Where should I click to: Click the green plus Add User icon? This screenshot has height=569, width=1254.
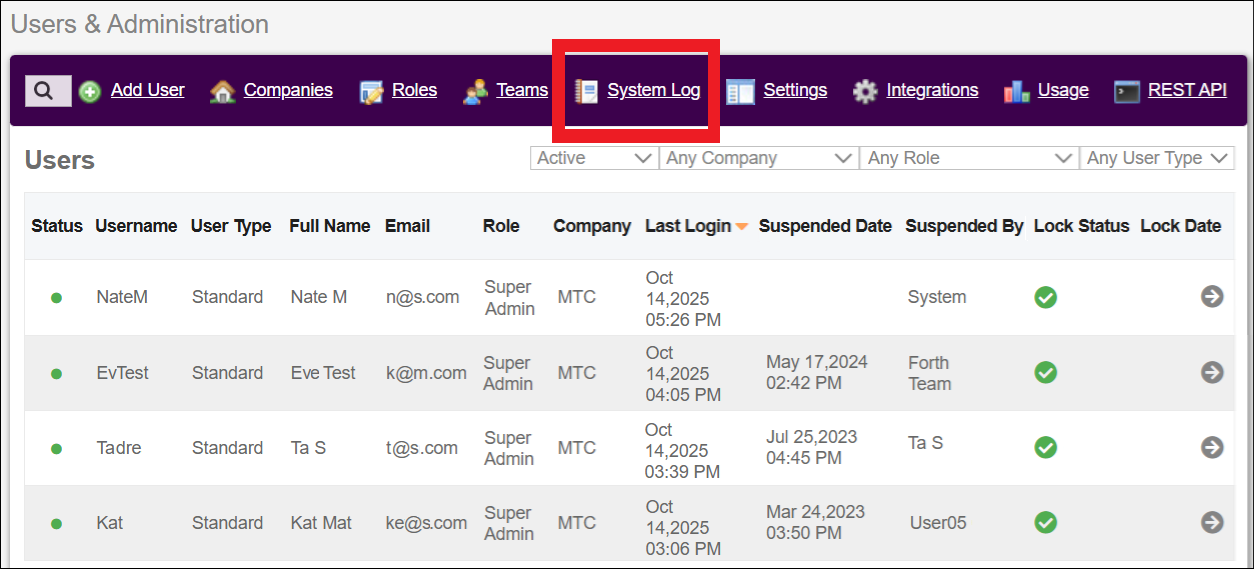[90, 91]
